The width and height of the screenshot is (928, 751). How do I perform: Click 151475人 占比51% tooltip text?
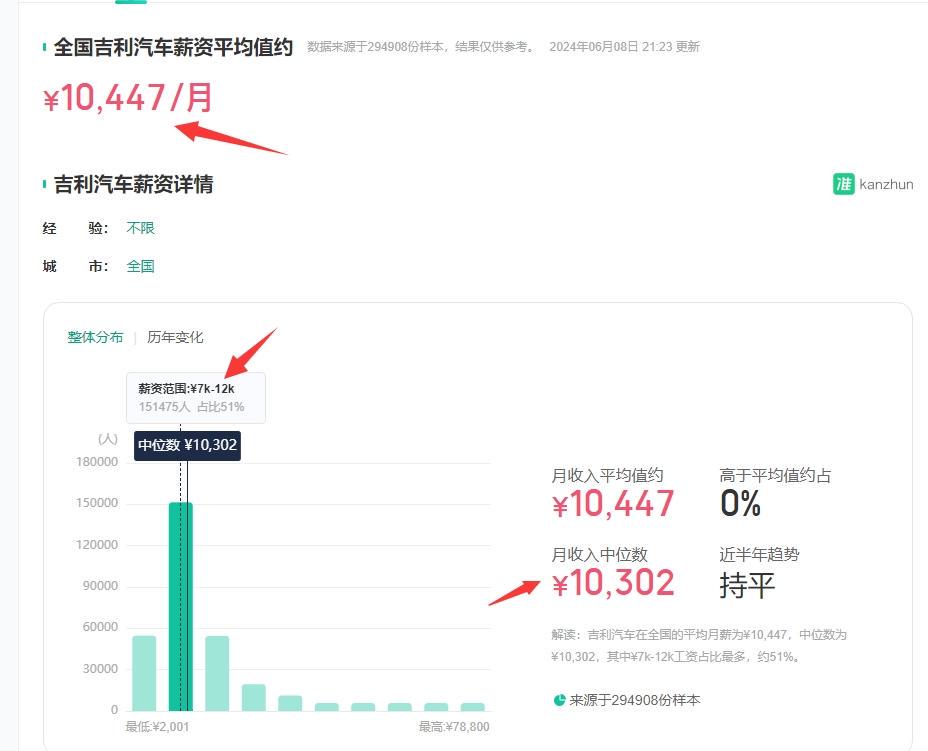(191, 407)
